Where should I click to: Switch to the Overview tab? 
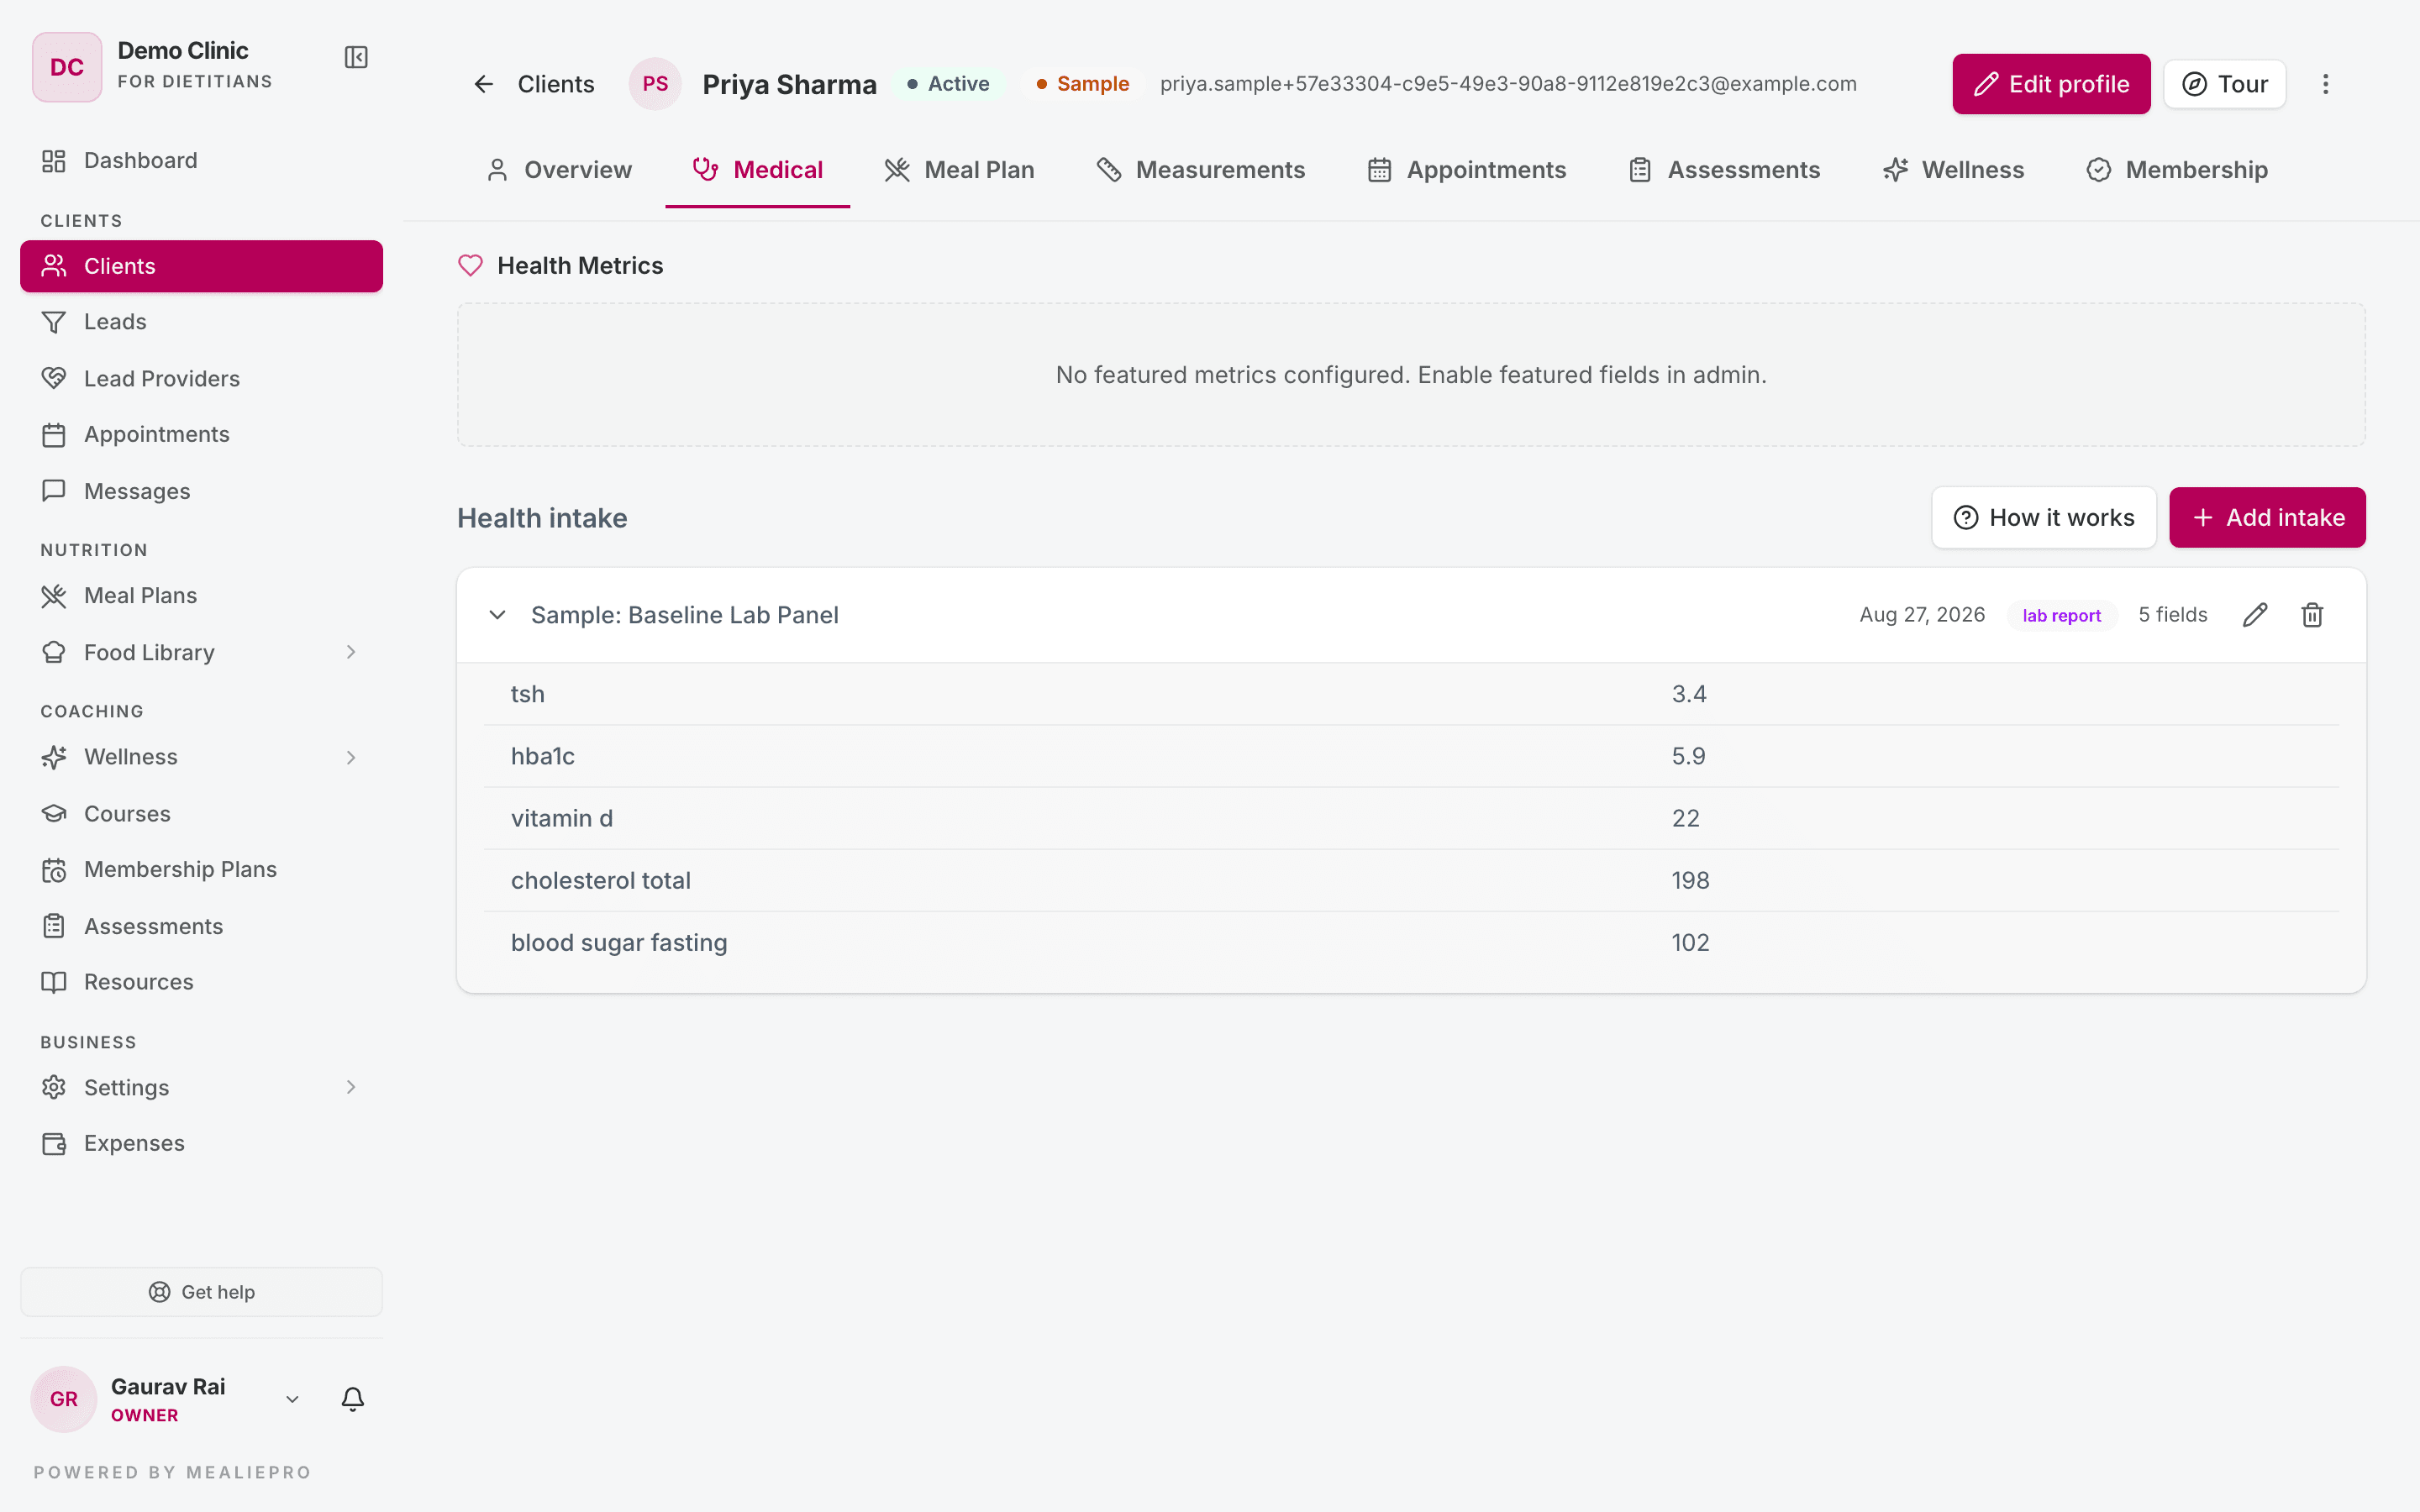[558, 170]
